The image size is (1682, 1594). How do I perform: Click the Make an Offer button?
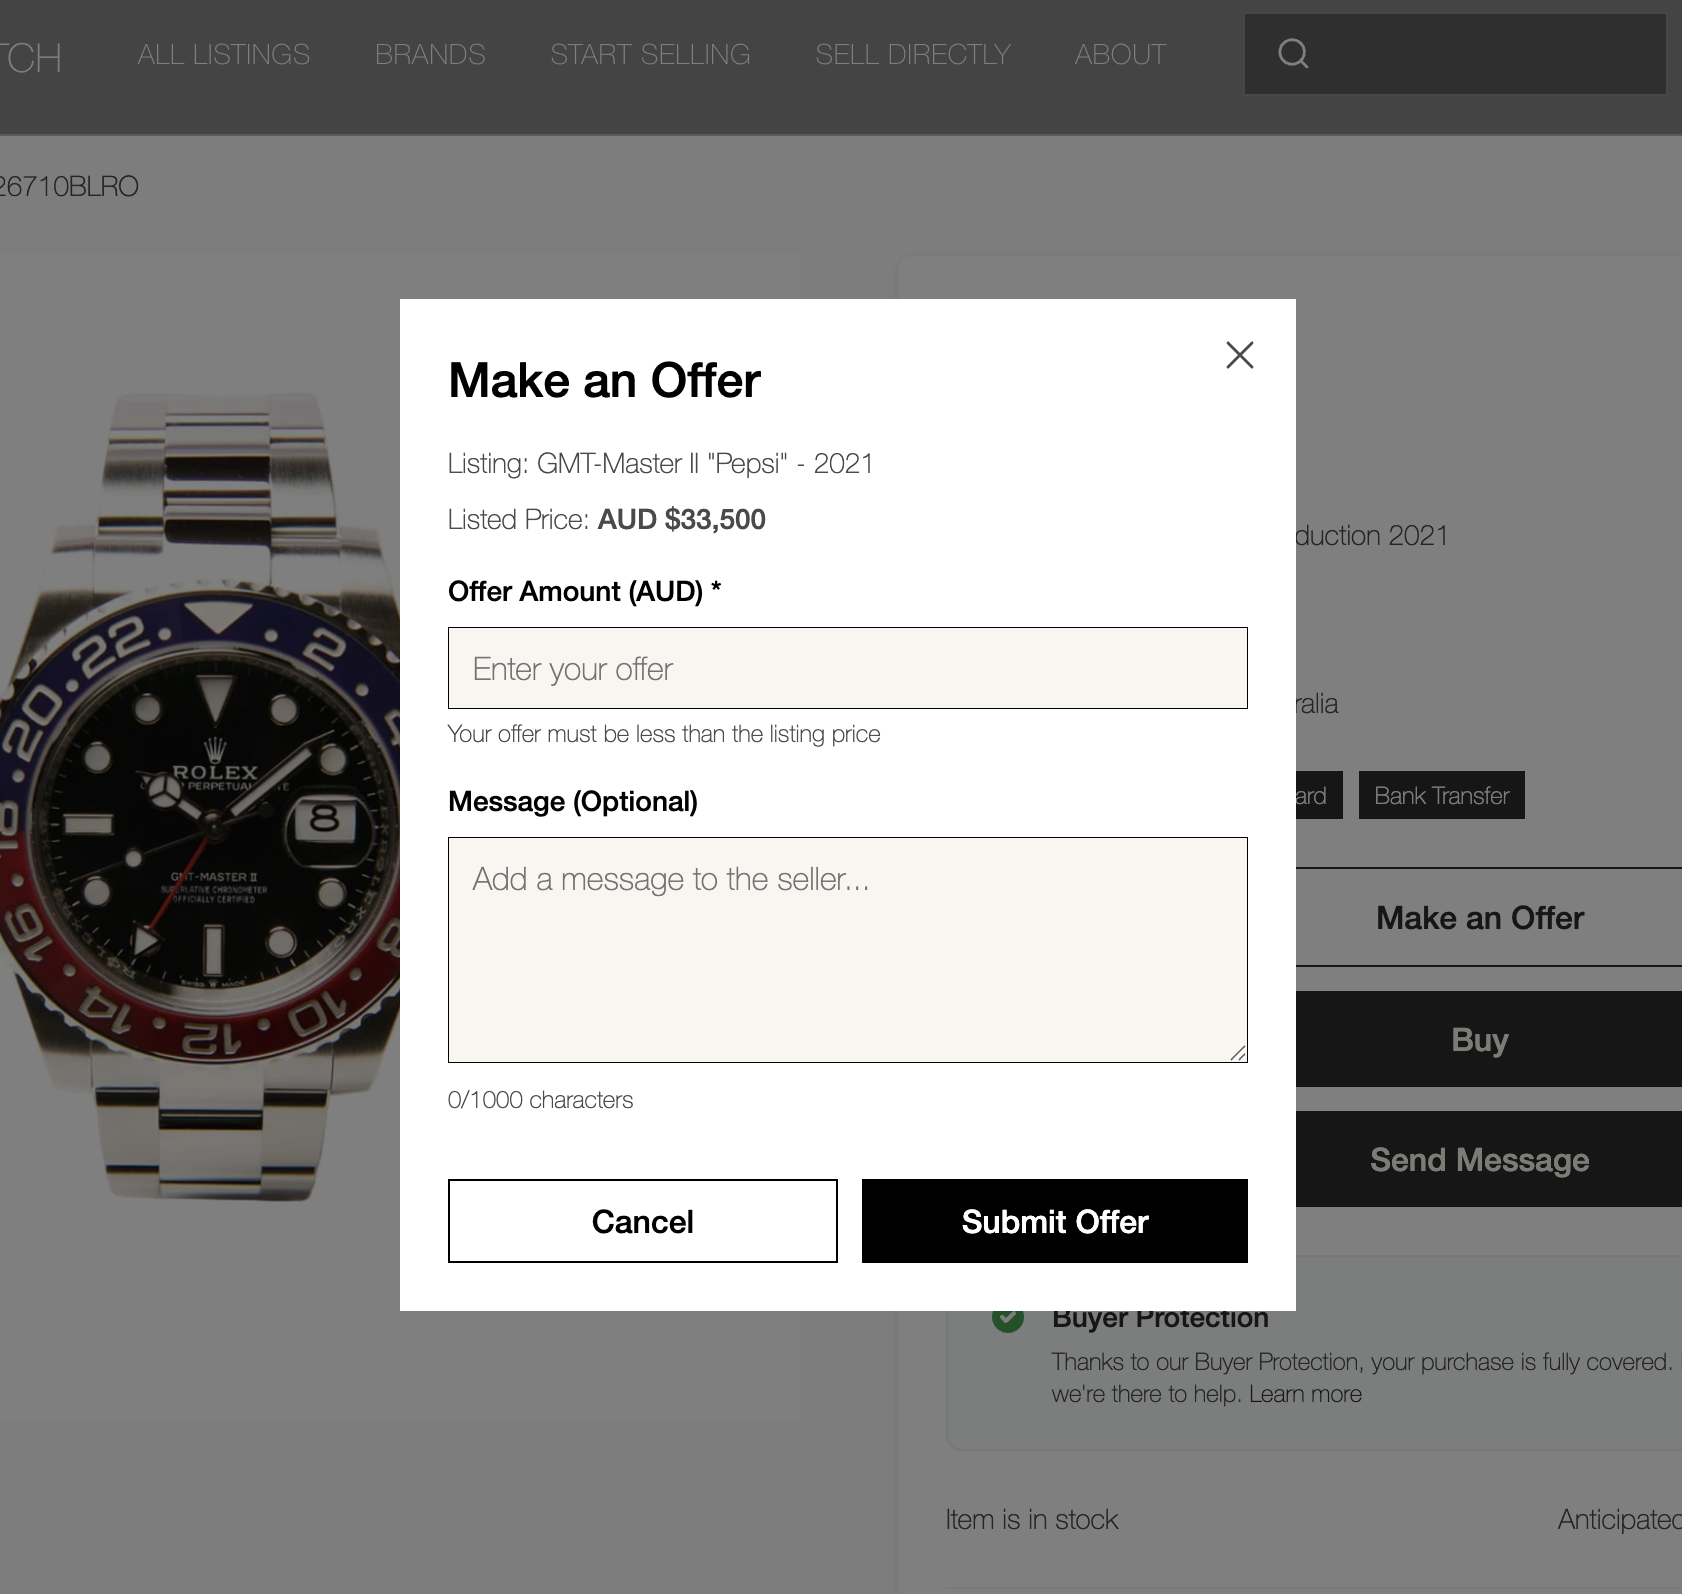point(1480,917)
